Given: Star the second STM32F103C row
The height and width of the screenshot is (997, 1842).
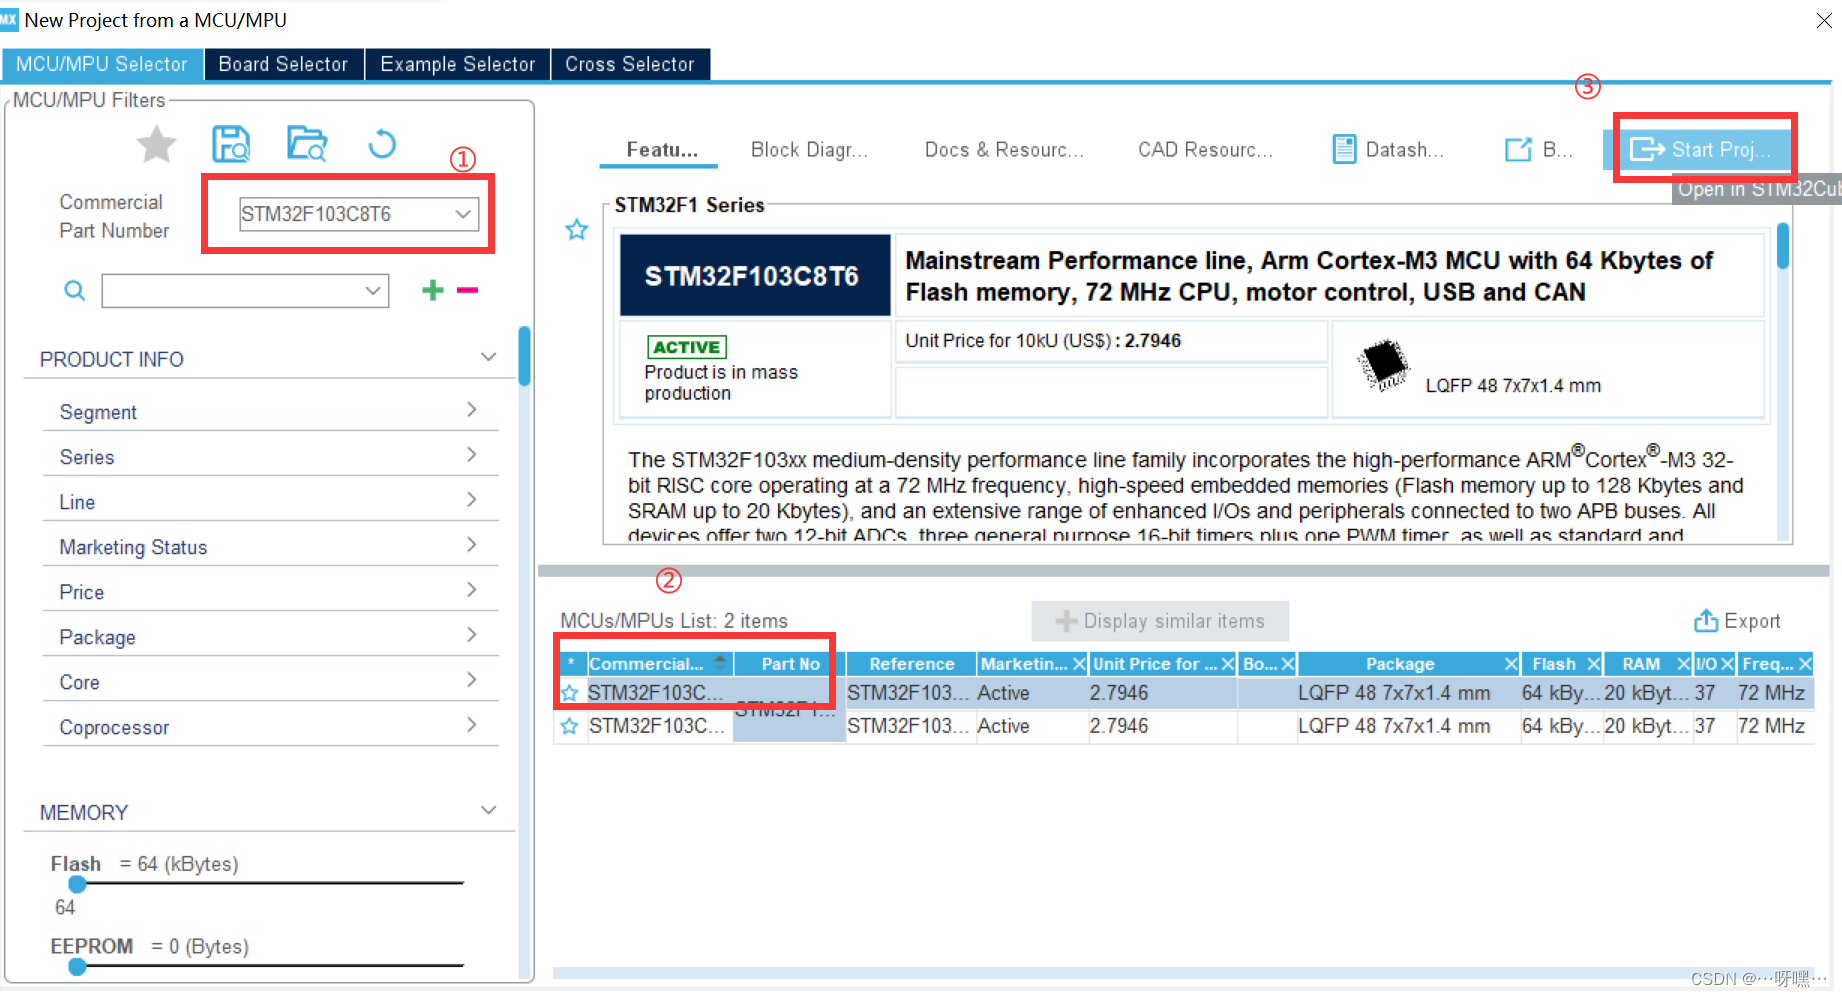Looking at the screenshot, I should (569, 726).
